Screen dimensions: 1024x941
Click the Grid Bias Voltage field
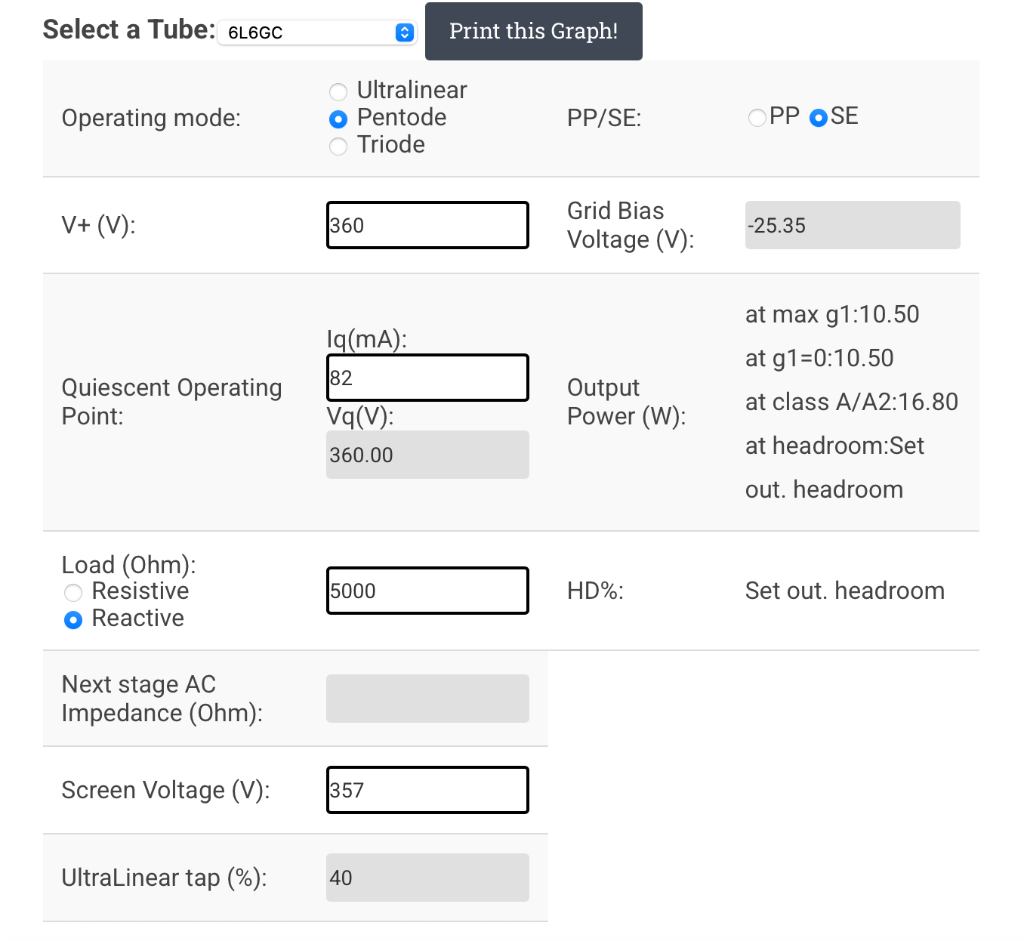coord(852,225)
